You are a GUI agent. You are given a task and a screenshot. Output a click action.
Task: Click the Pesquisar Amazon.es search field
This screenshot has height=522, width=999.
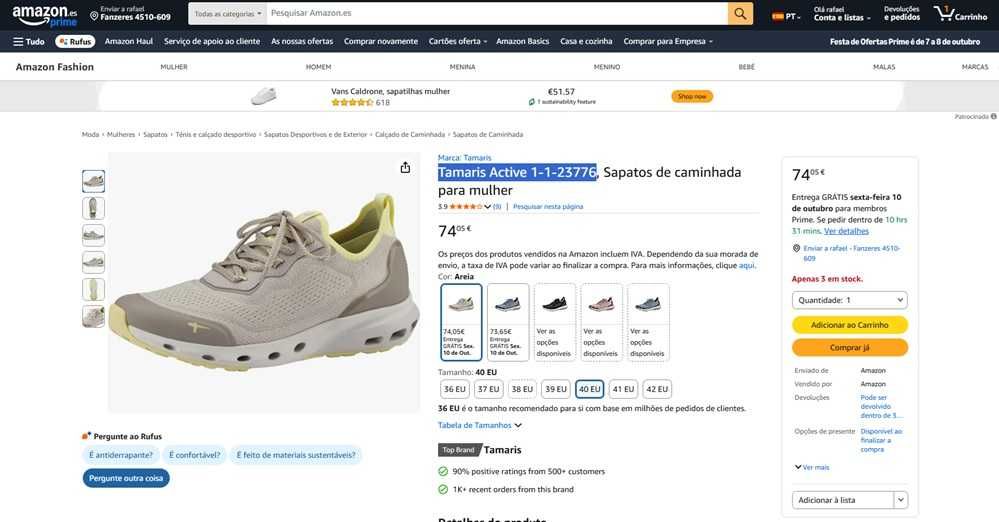coord(497,13)
